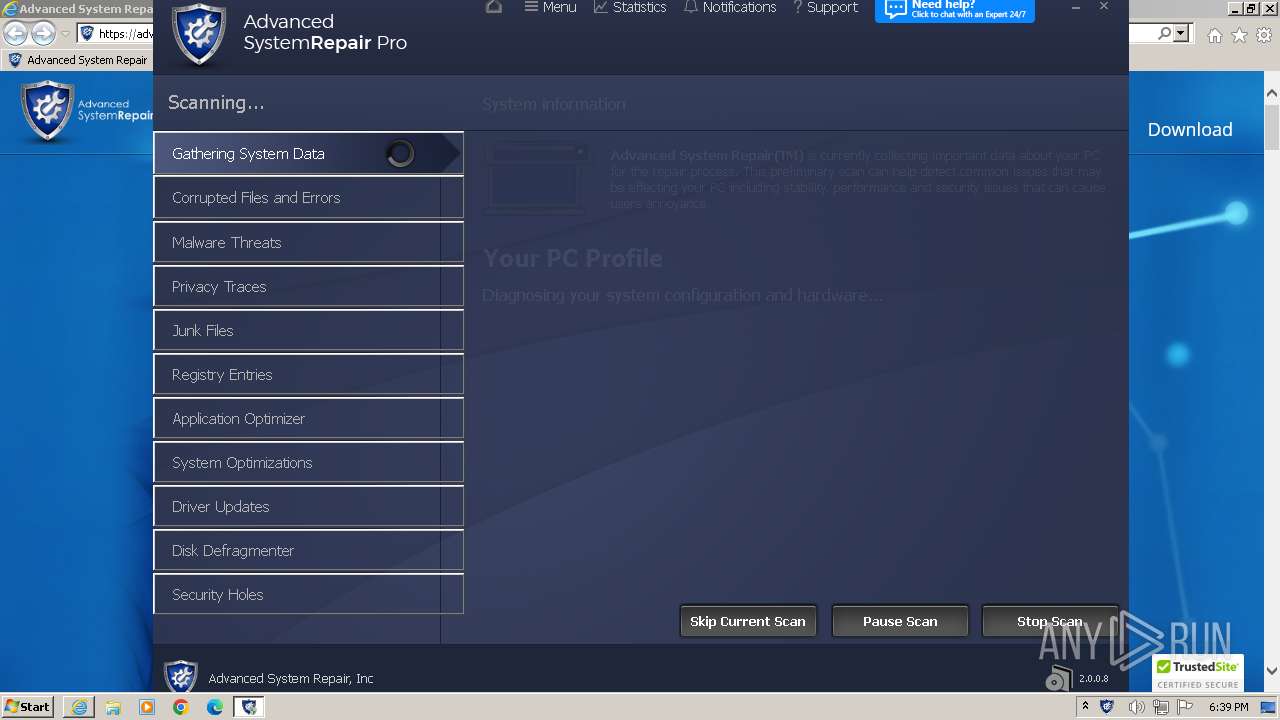Select Corrupted Files and Errors step
This screenshot has height=720, width=1280.
308,198
